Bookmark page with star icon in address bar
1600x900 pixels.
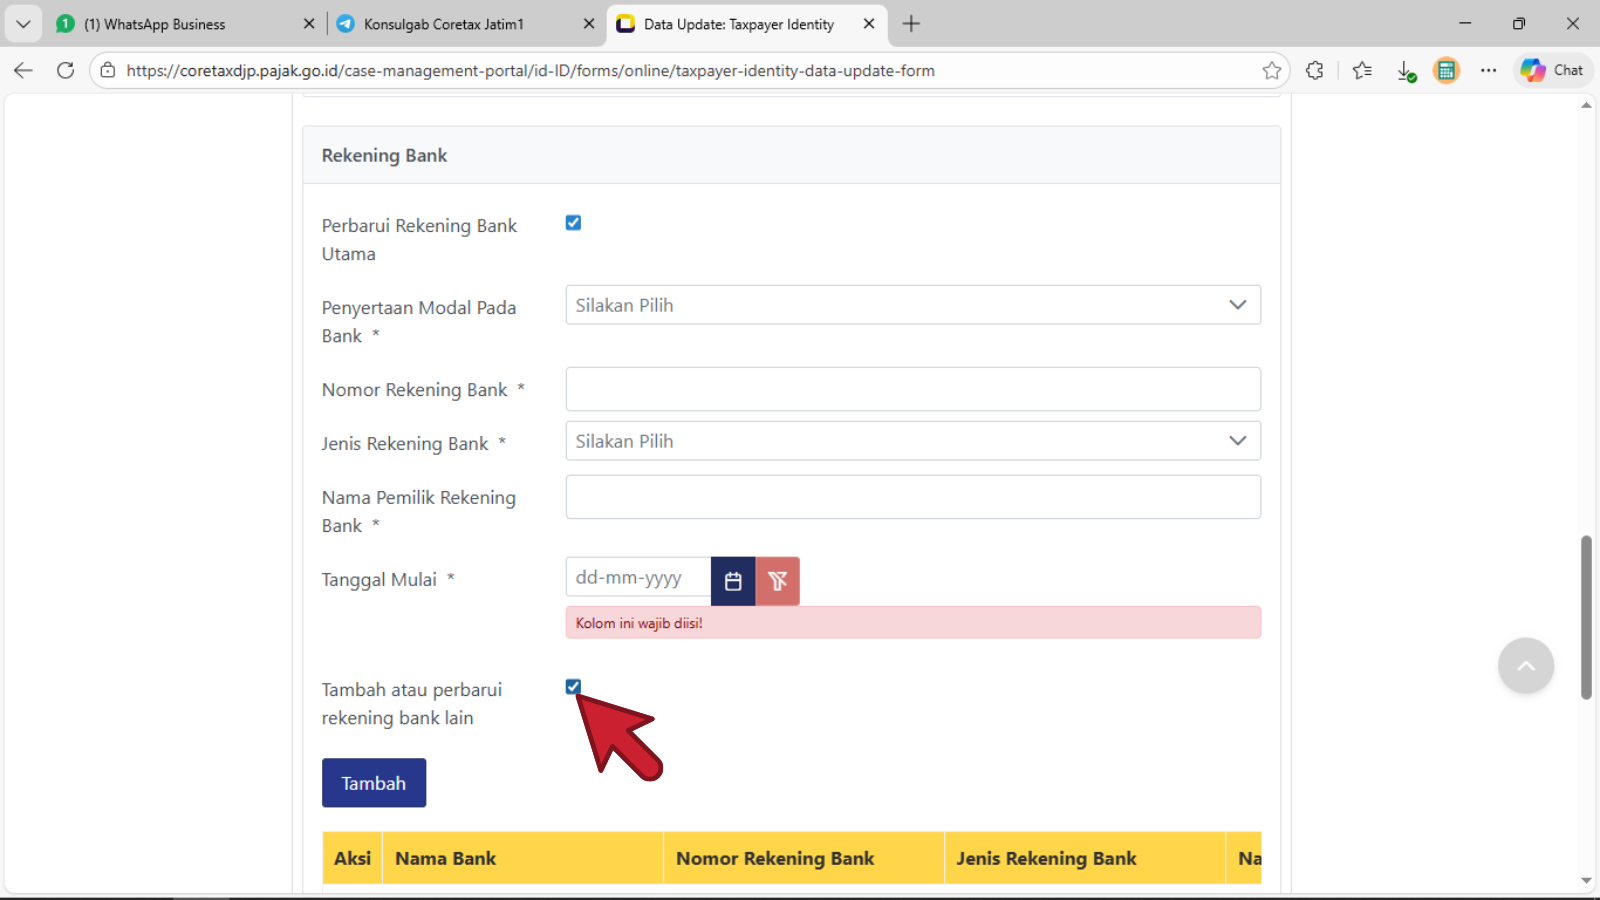click(x=1271, y=70)
